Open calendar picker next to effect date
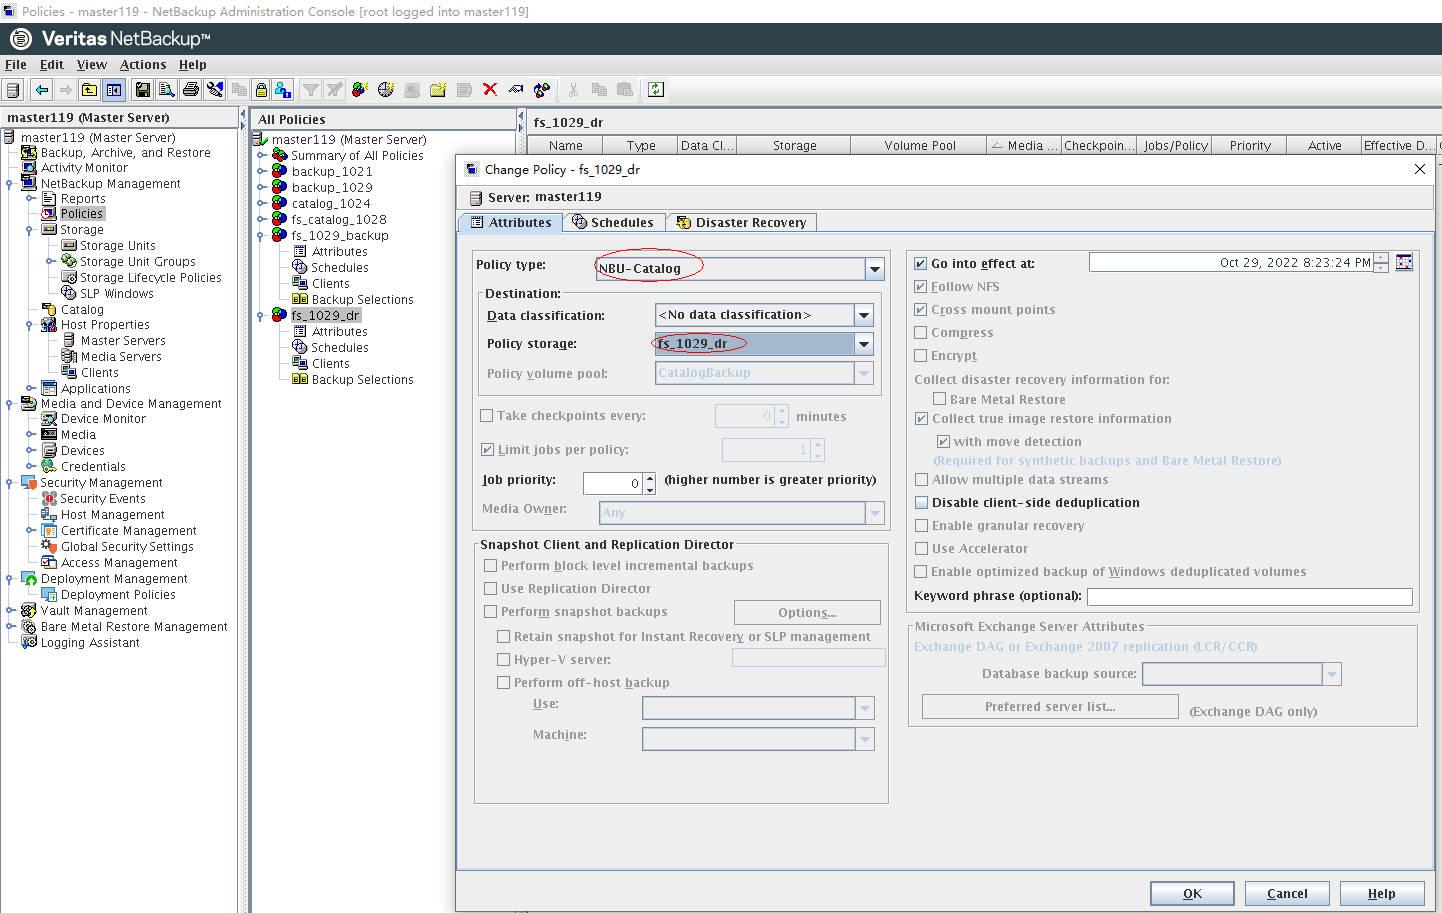The height and width of the screenshot is (913, 1442). 1404,263
